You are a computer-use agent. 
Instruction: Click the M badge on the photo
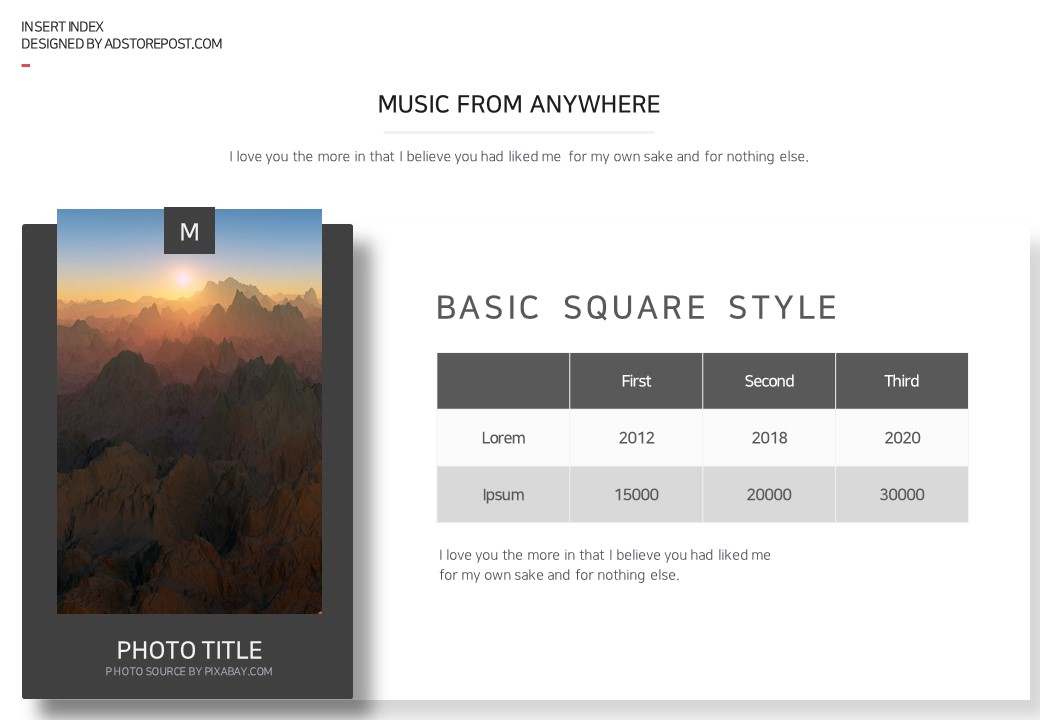pyautogui.click(x=189, y=231)
